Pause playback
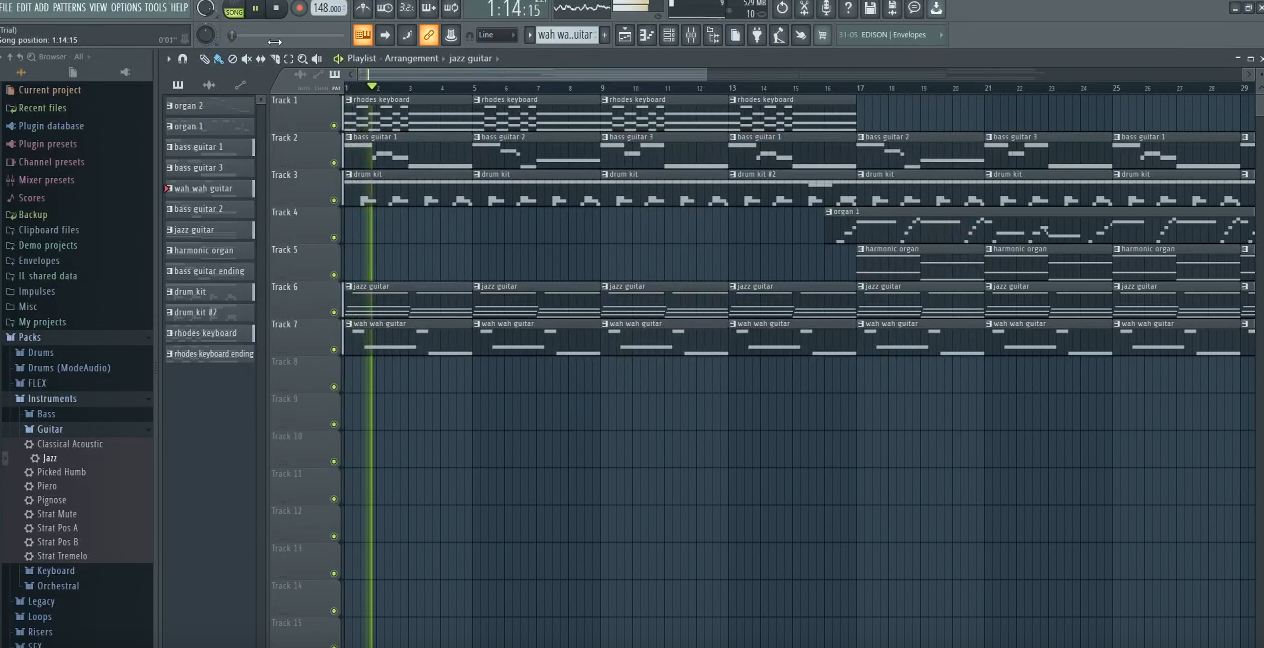Viewport: 1264px width, 648px height. click(x=255, y=9)
